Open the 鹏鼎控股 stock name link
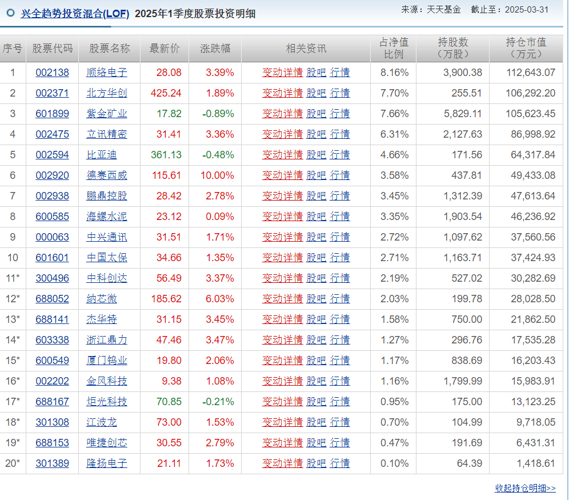This screenshot has width=569, height=500. tap(106, 196)
